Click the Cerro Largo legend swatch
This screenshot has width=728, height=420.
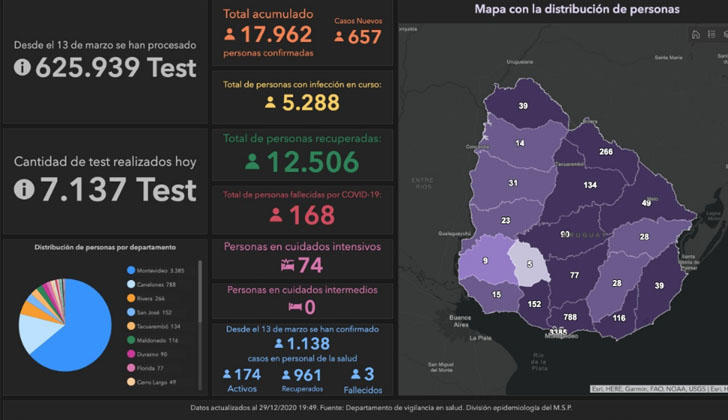coord(131,381)
